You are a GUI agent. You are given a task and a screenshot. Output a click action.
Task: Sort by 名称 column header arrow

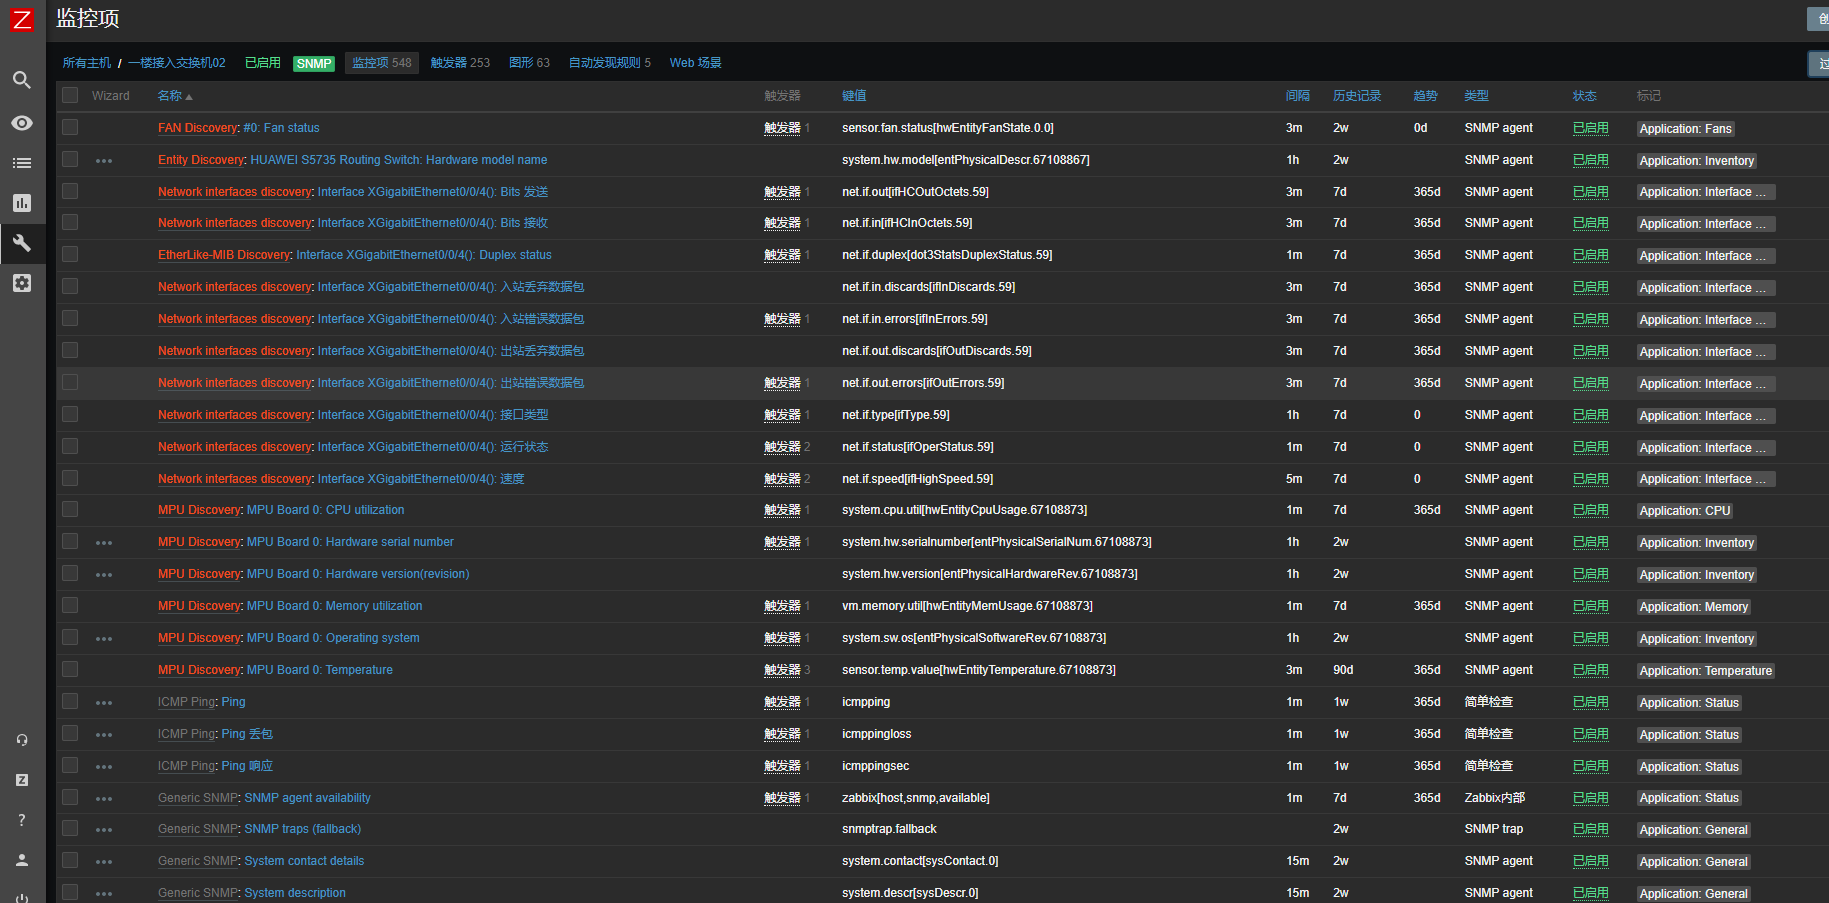point(175,96)
